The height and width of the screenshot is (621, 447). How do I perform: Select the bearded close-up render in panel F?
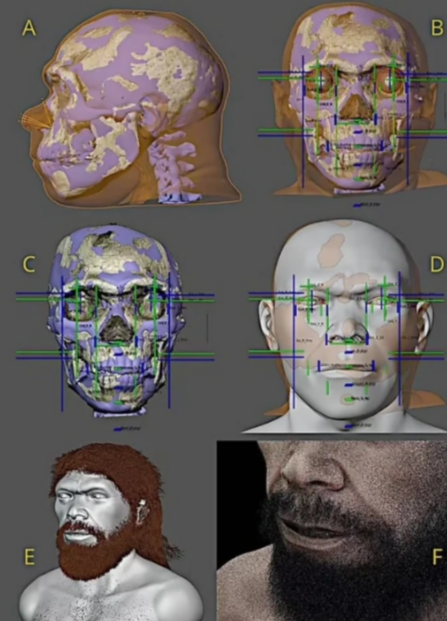click(x=332, y=531)
